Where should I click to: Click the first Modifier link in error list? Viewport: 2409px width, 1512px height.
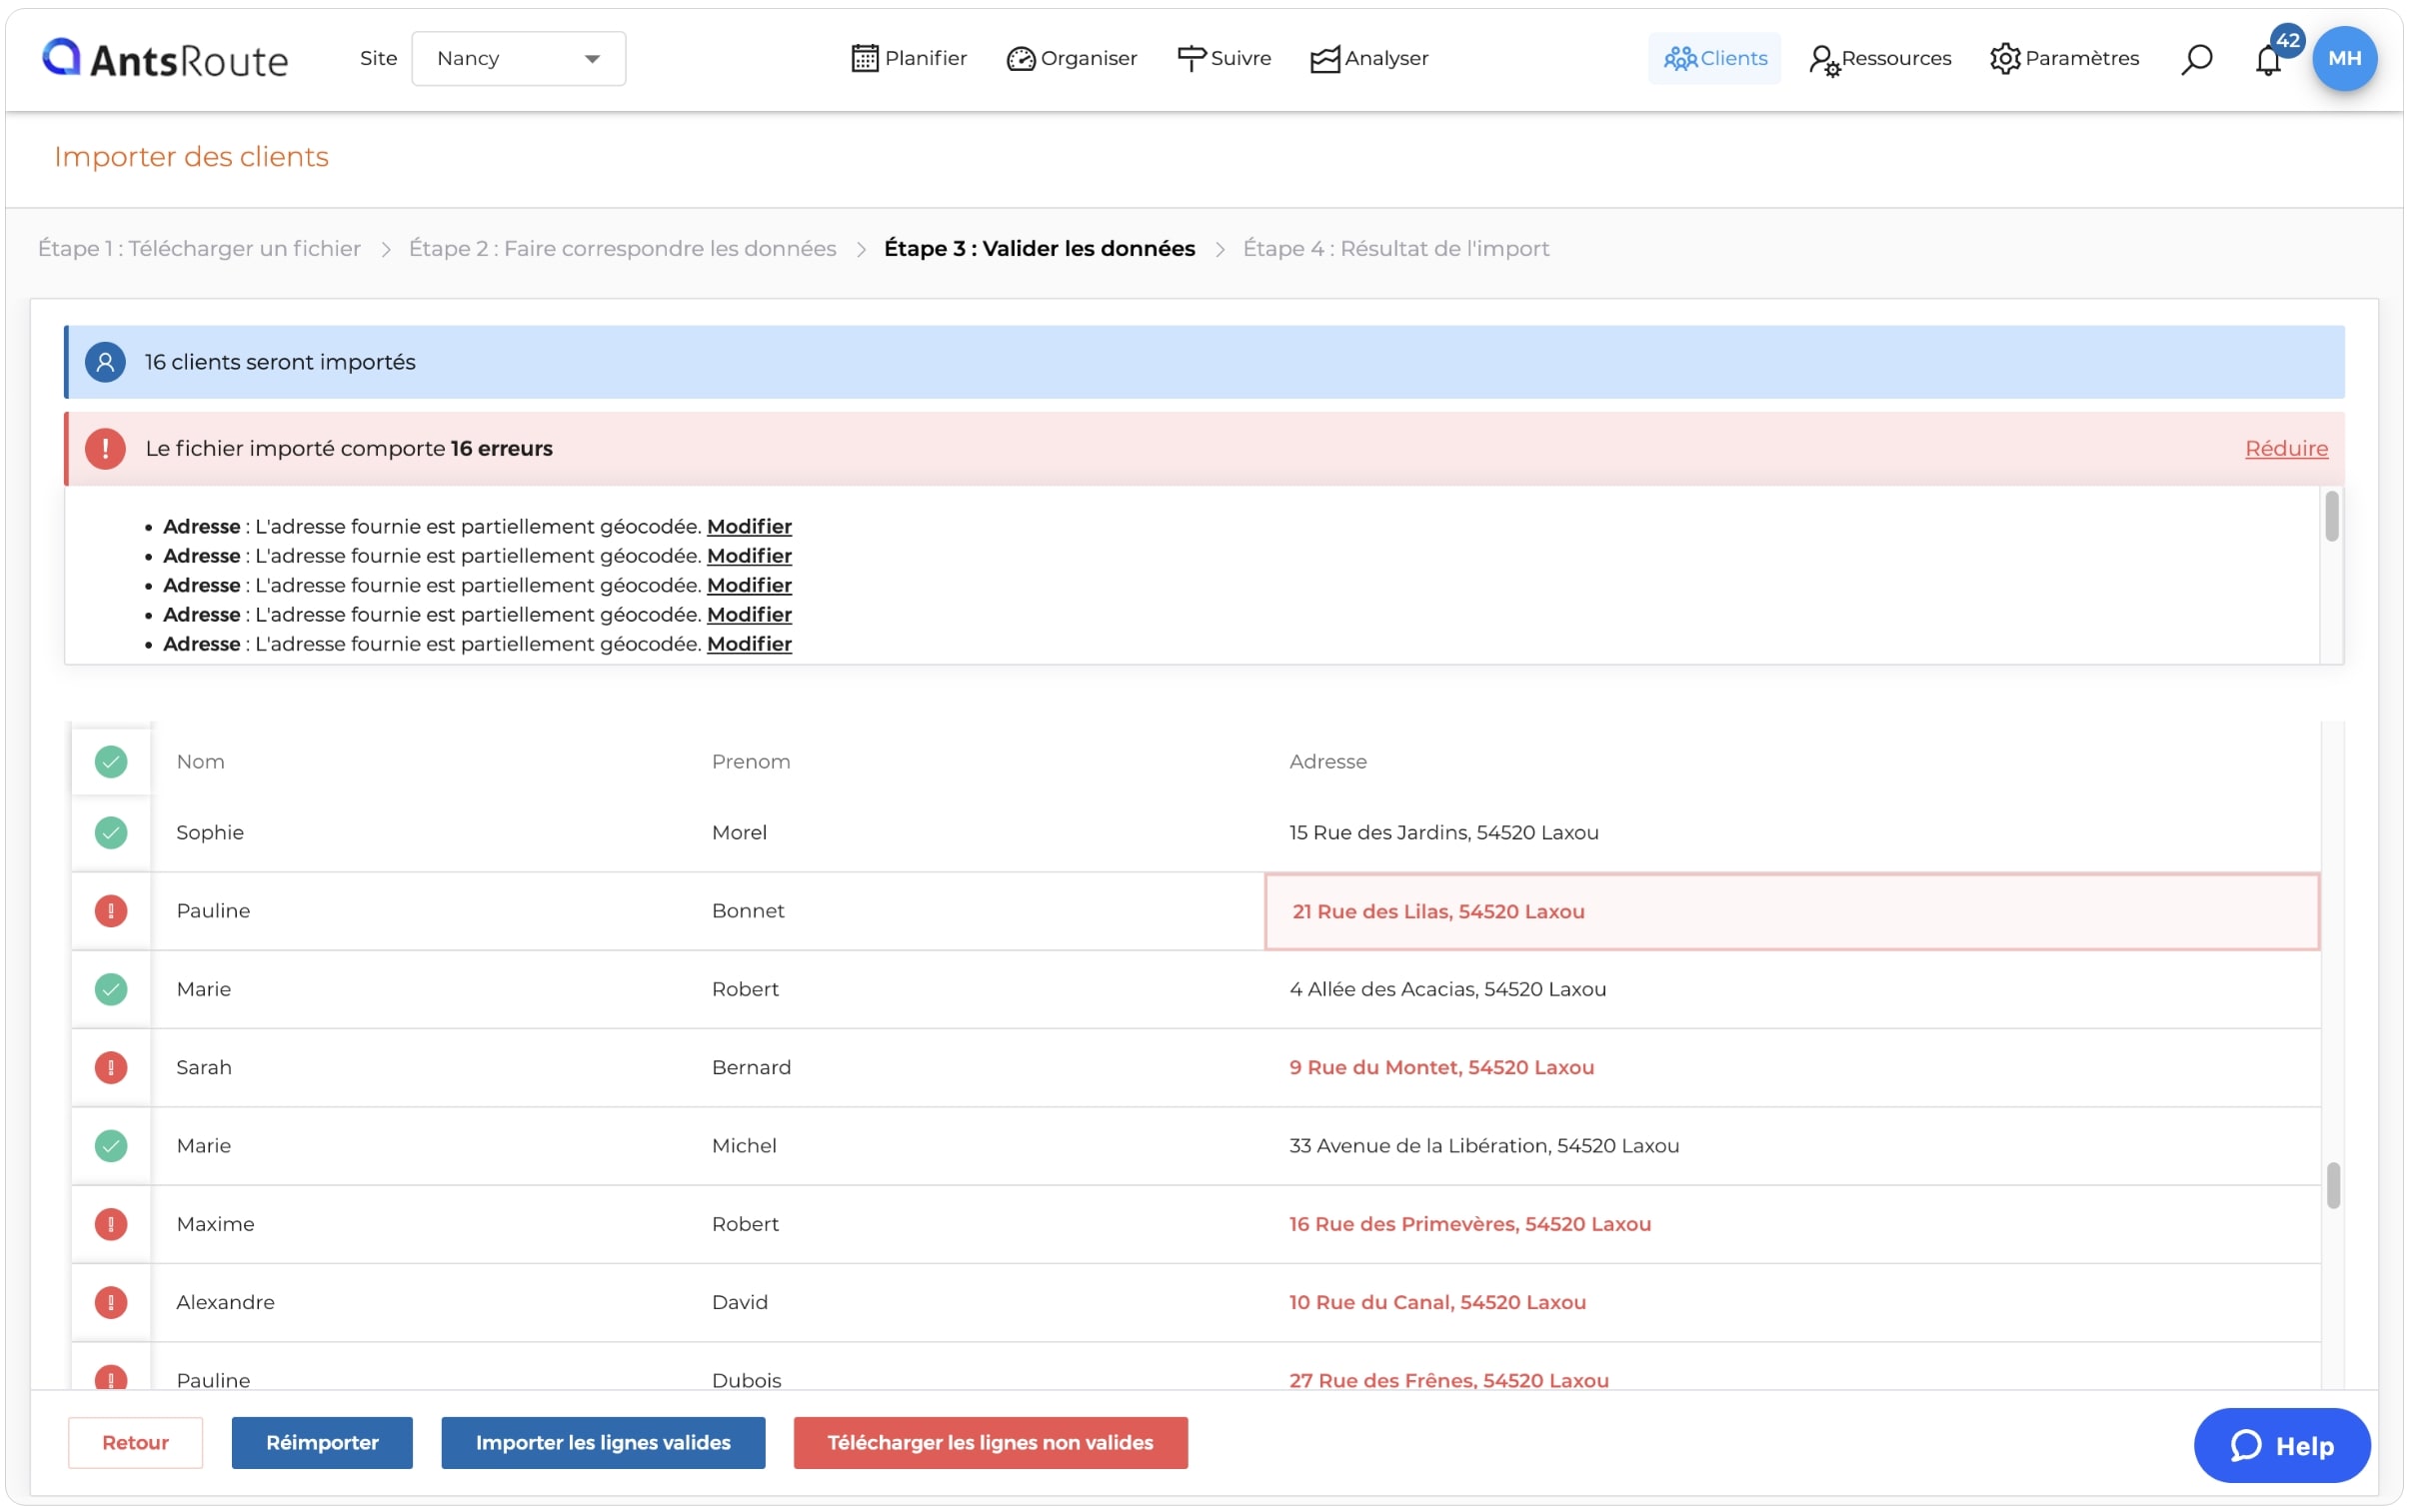749,526
